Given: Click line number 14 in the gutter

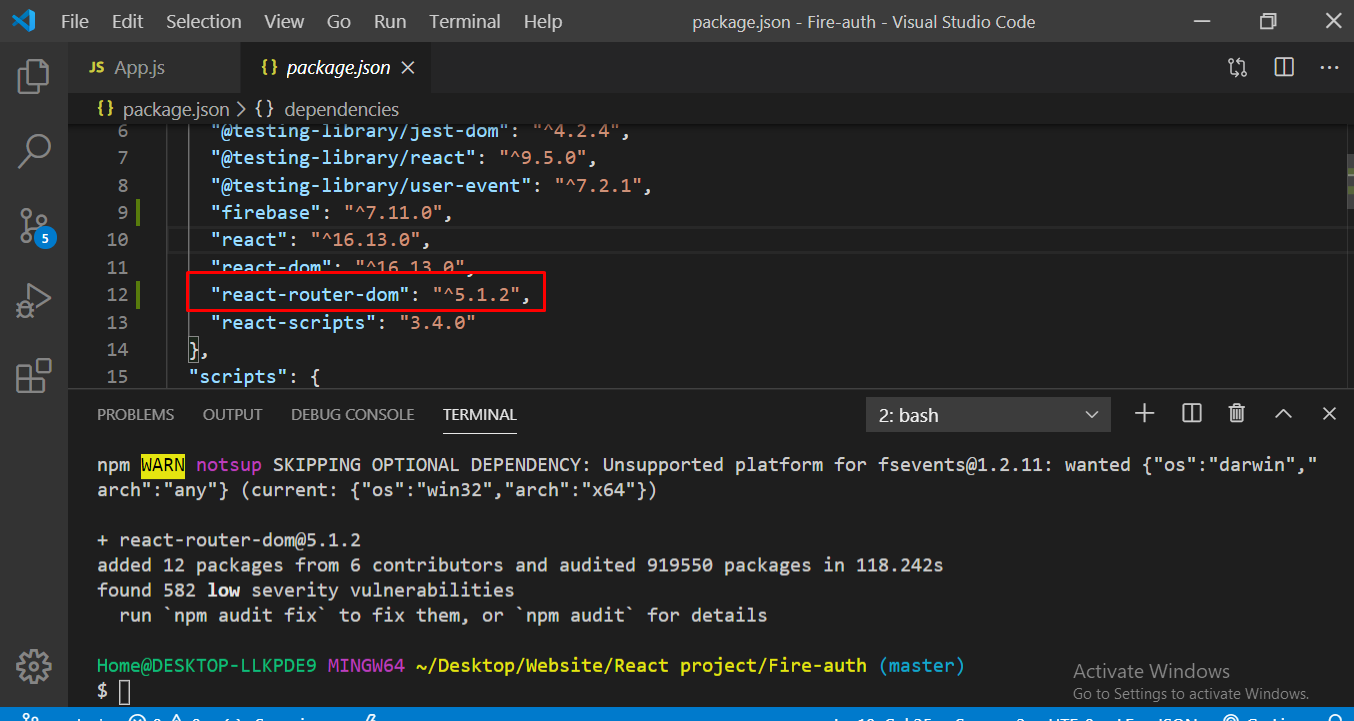Looking at the screenshot, I should click(x=117, y=349).
